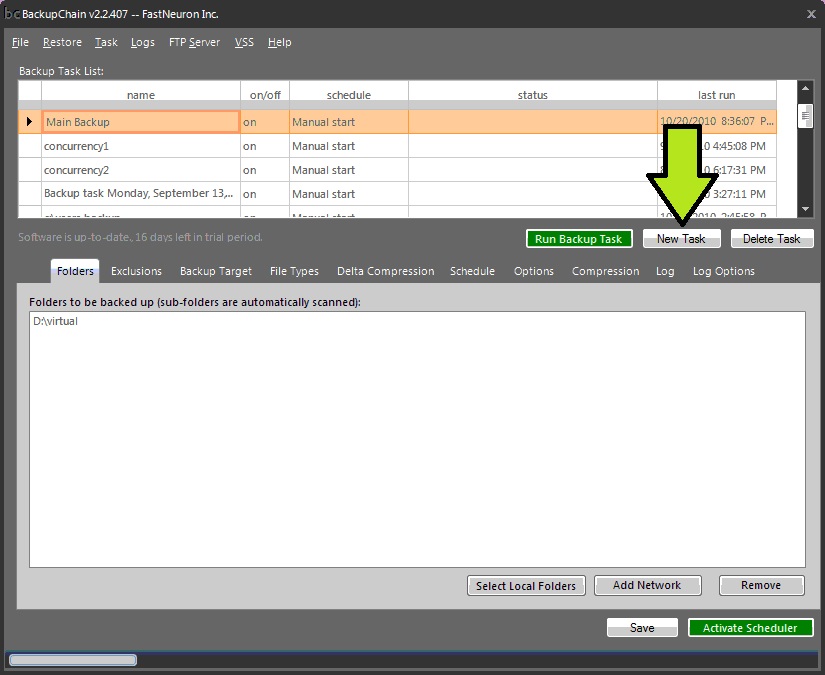The width and height of the screenshot is (825, 675).
Task: Open the Help menu
Action: coord(279,42)
